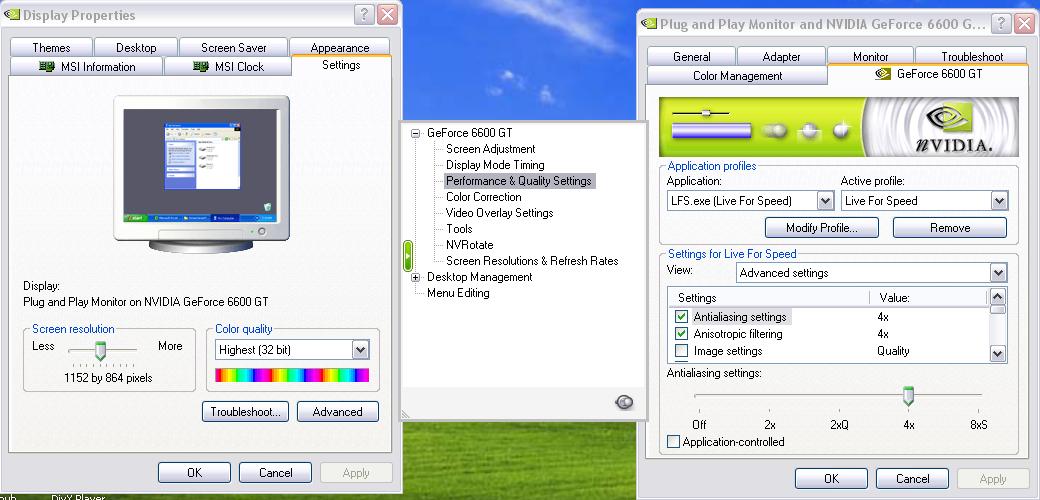The image size is (1040, 500).
Task: Click the Antialiasing settings slider thumb at 4x
Action: click(x=909, y=397)
